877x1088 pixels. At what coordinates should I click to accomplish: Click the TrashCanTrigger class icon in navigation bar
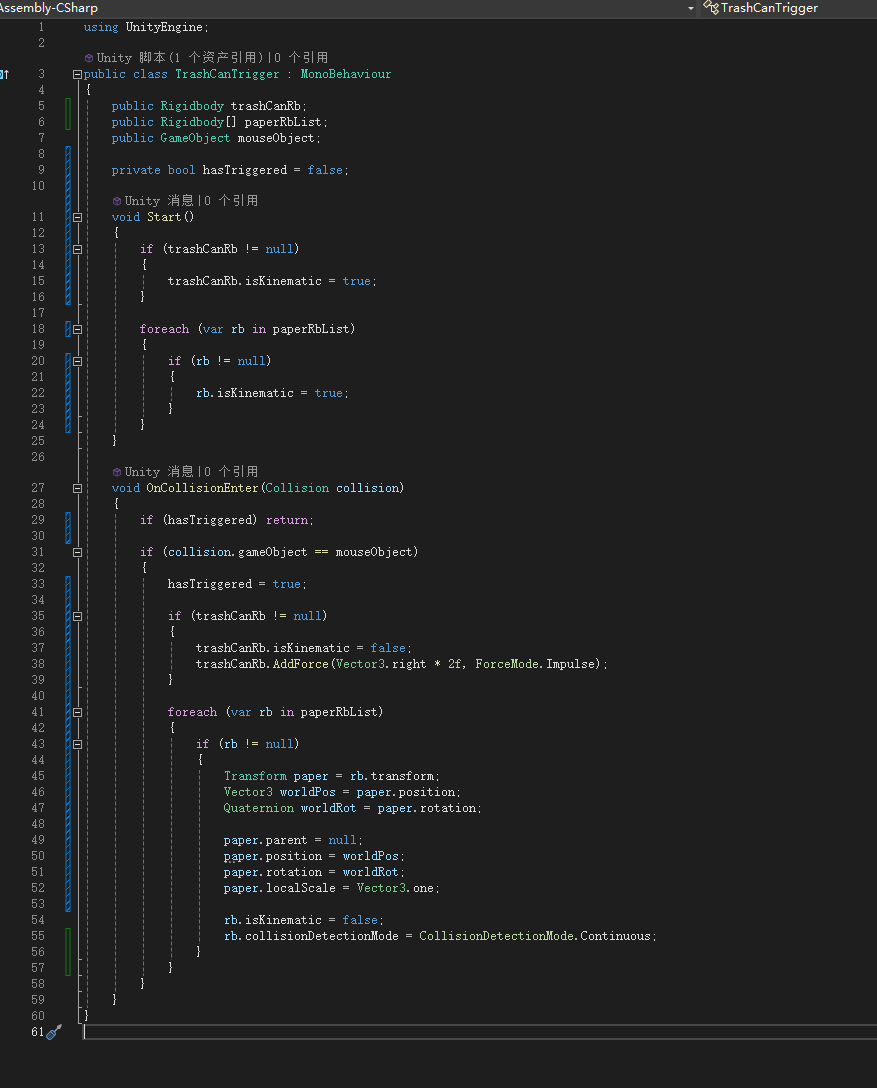coord(710,8)
